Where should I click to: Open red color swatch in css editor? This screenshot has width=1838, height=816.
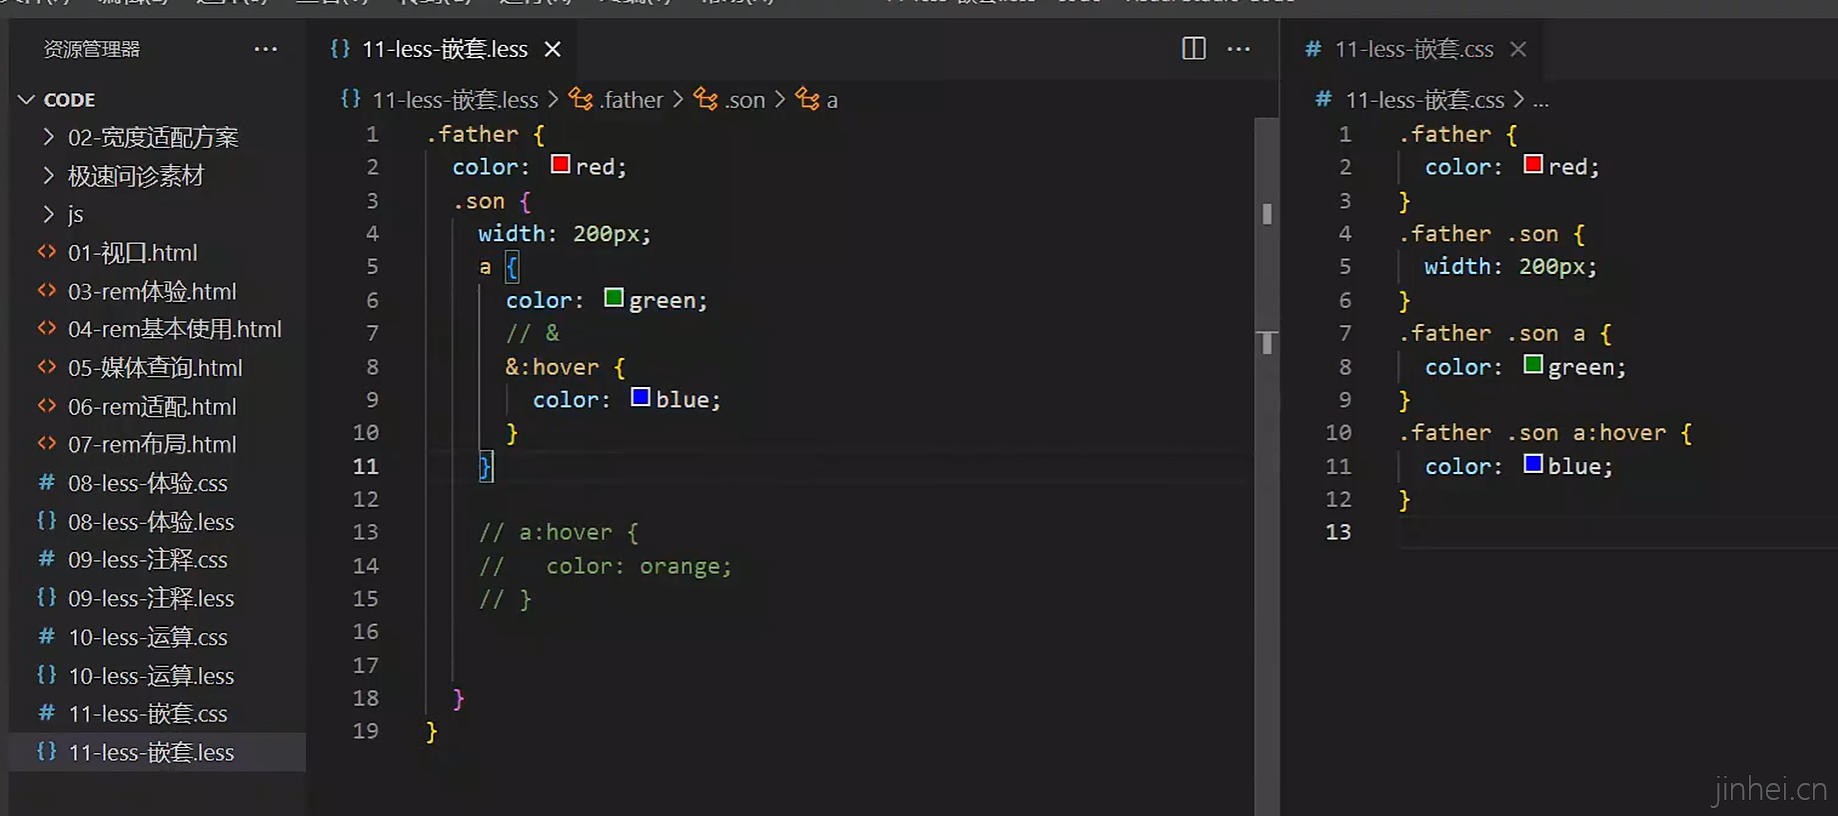[1533, 164]
